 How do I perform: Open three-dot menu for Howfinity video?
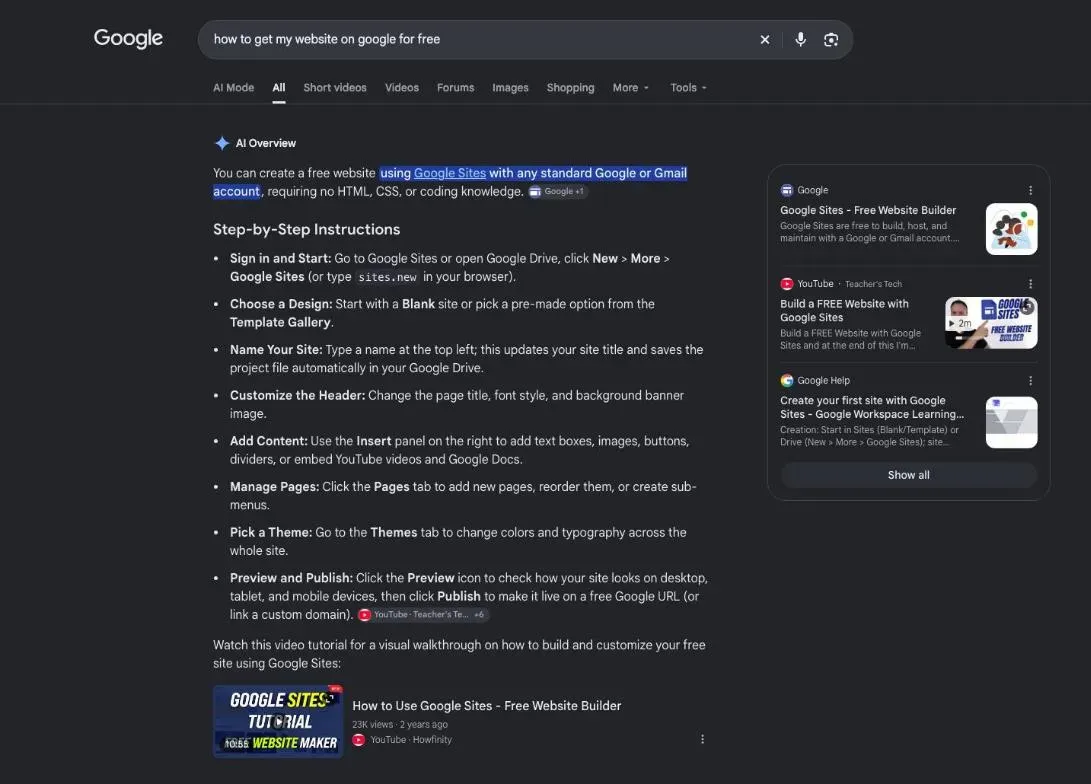(702, 739)
